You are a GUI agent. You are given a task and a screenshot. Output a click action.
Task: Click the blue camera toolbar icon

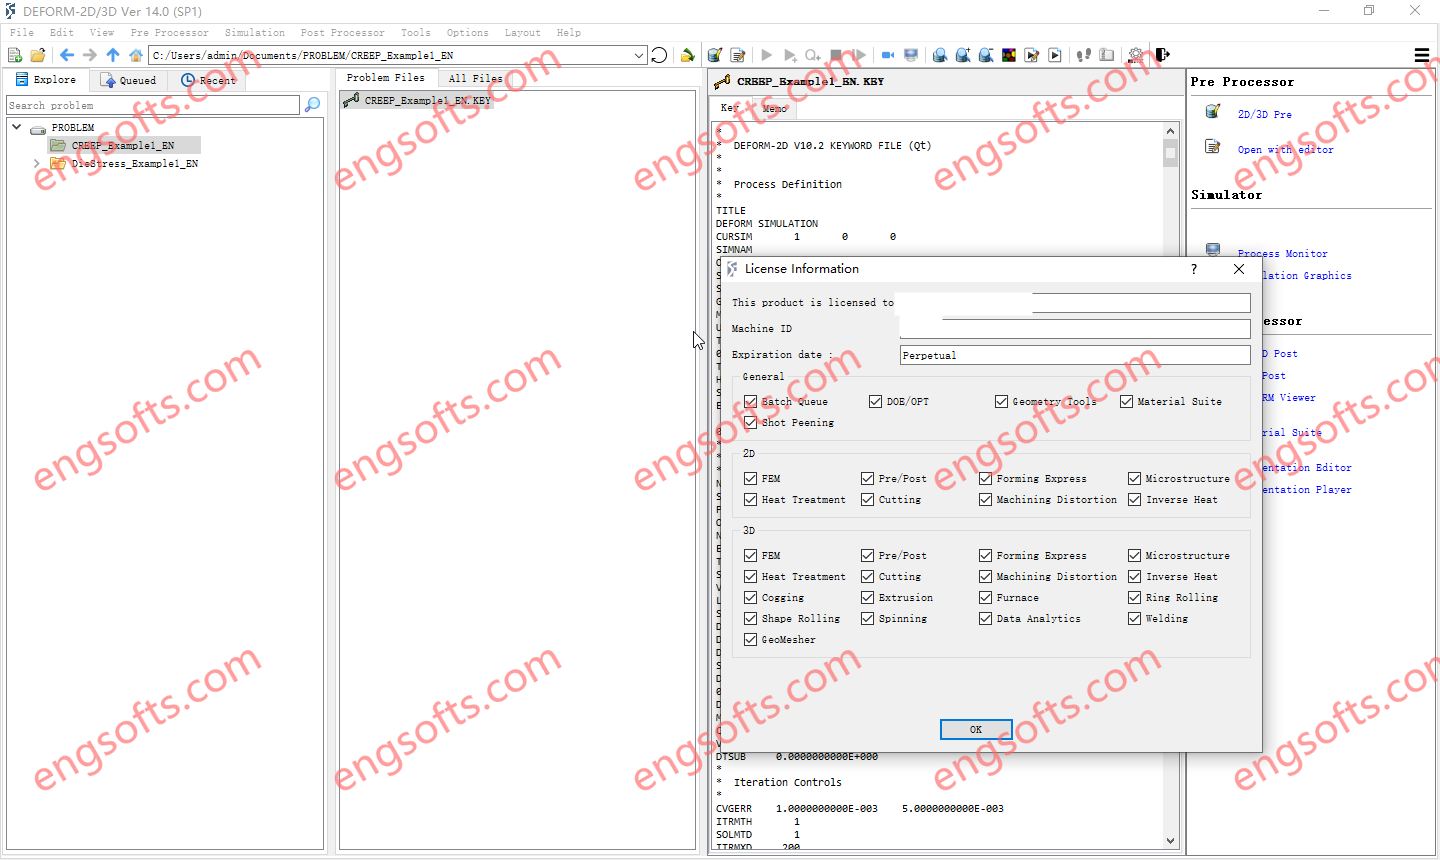[887, 55]
